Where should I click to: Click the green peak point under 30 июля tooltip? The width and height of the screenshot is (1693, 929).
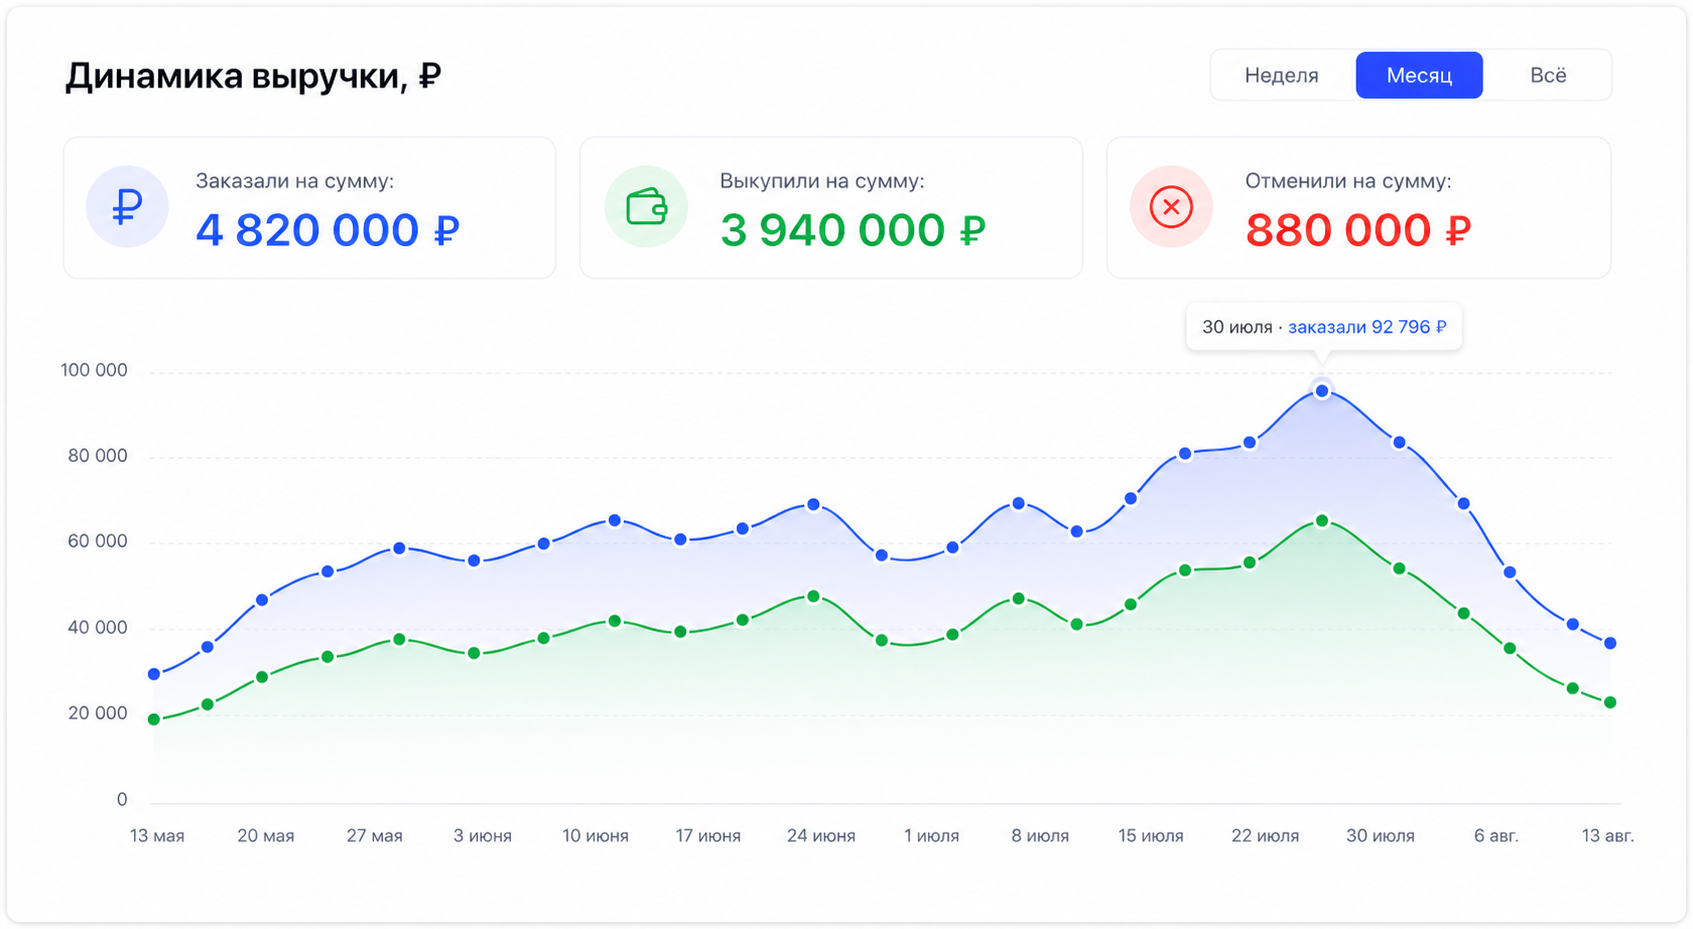click(1322, 521)
